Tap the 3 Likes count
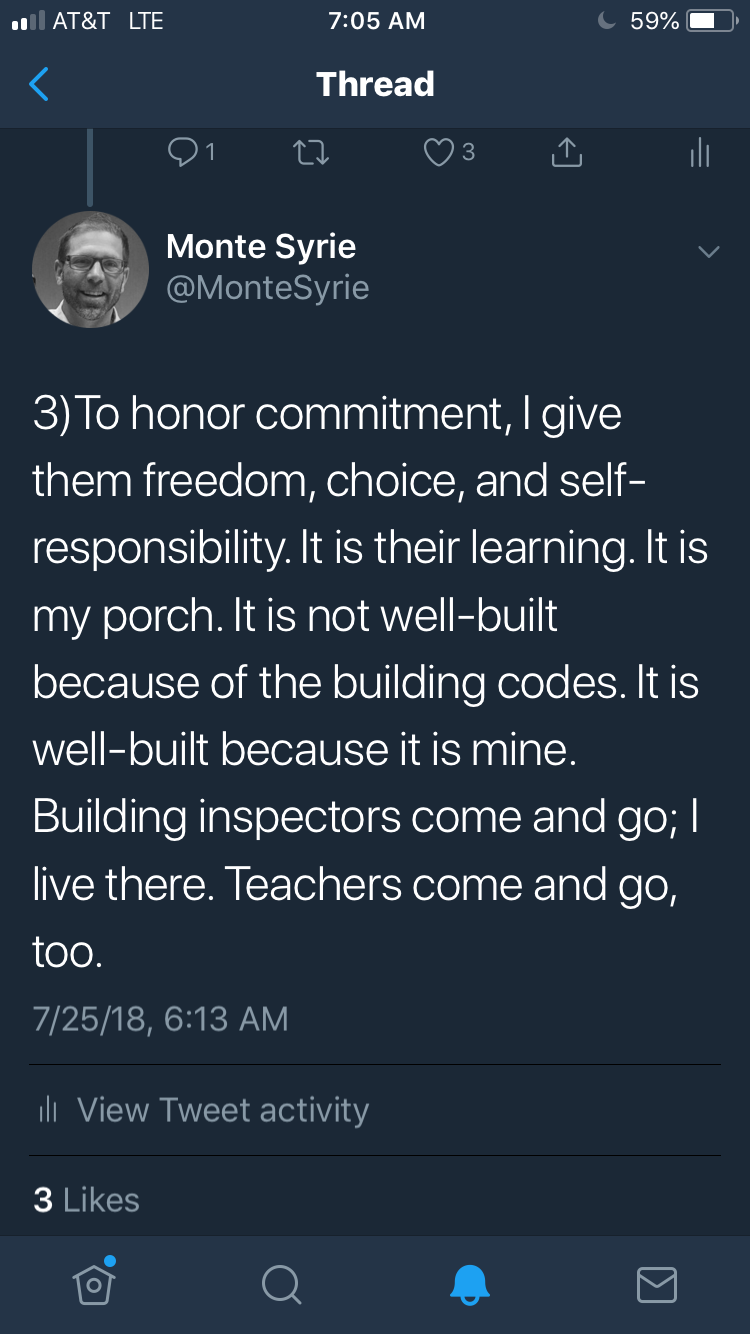 pyautogui.click(x=86, y=1200)
